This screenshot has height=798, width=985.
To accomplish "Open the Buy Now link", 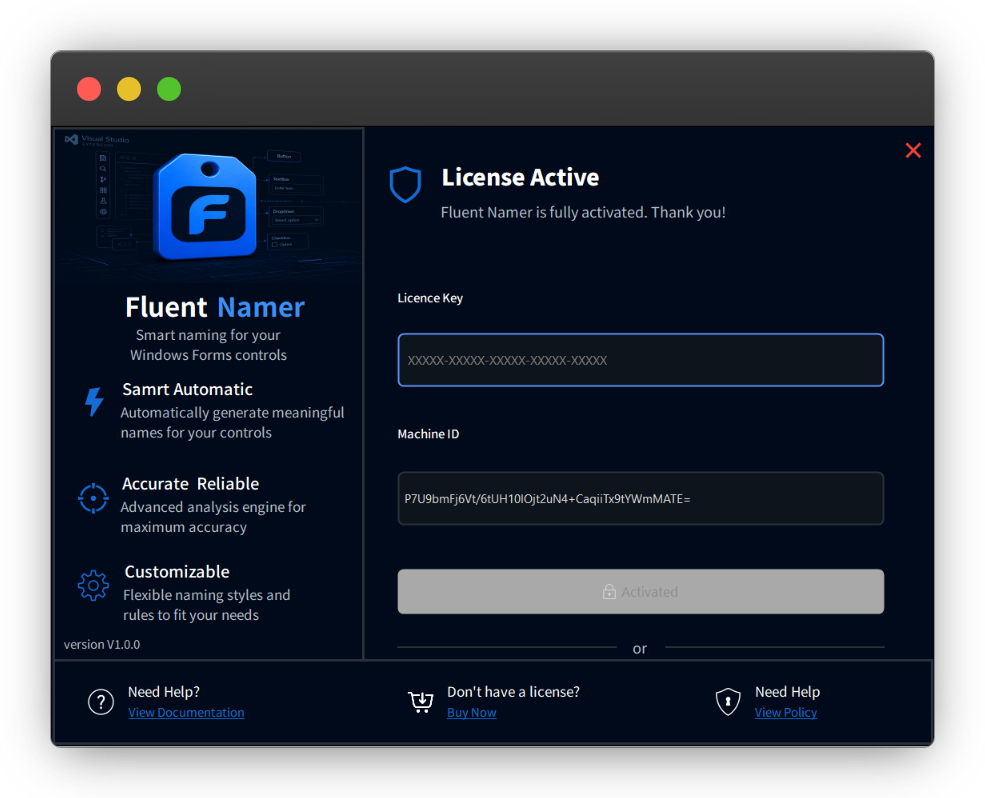I will pyautogui.click(x=471, y=713).
